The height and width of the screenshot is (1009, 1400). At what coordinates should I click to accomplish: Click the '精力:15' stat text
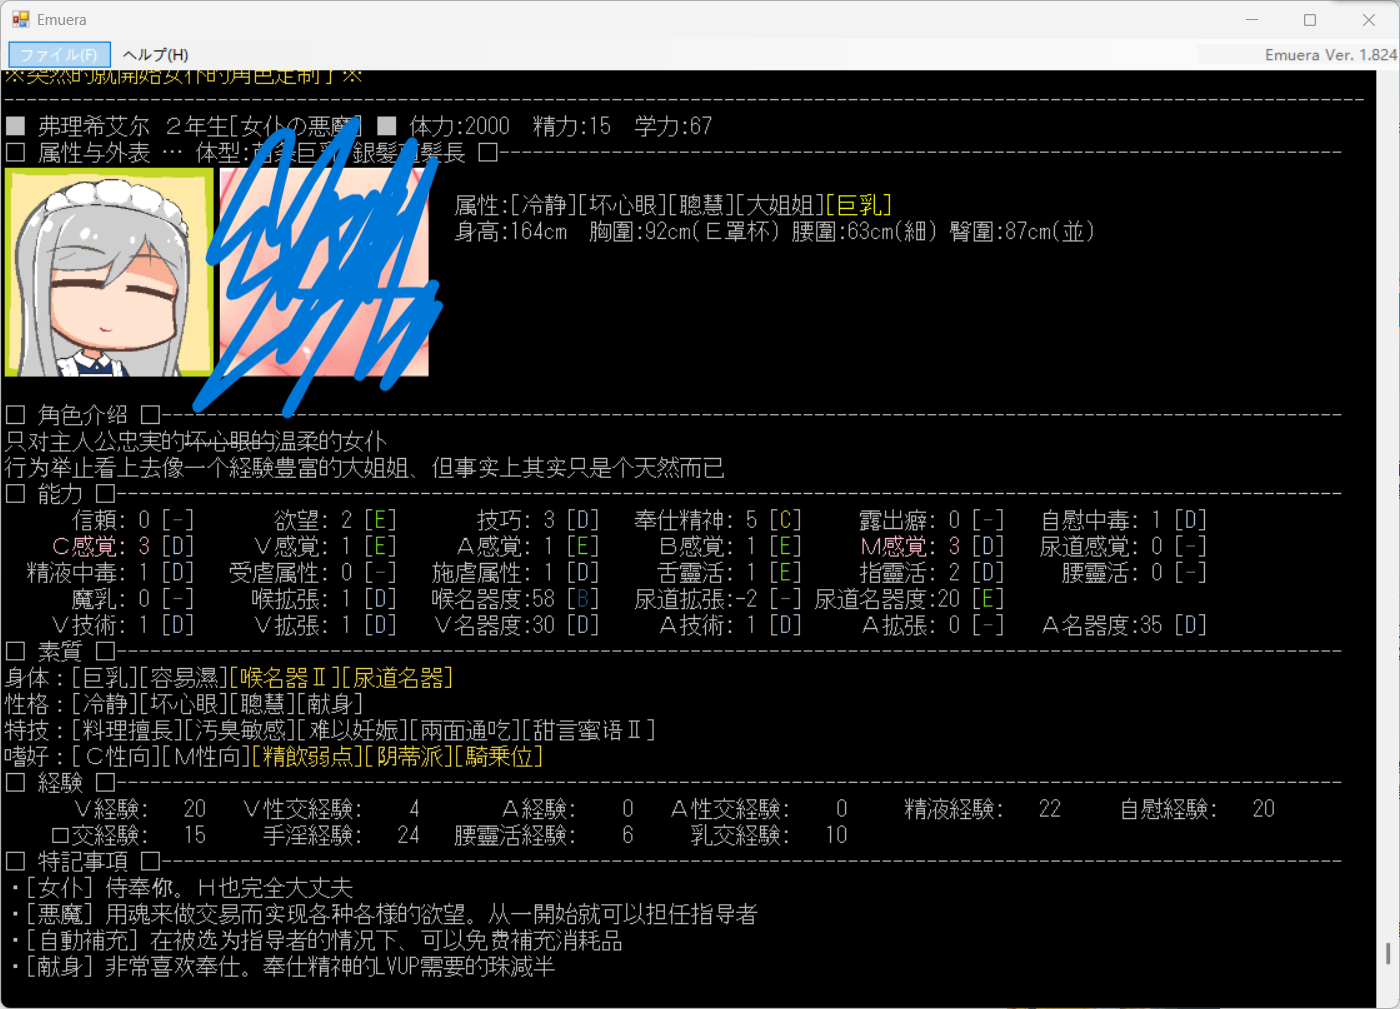[572, 126]
